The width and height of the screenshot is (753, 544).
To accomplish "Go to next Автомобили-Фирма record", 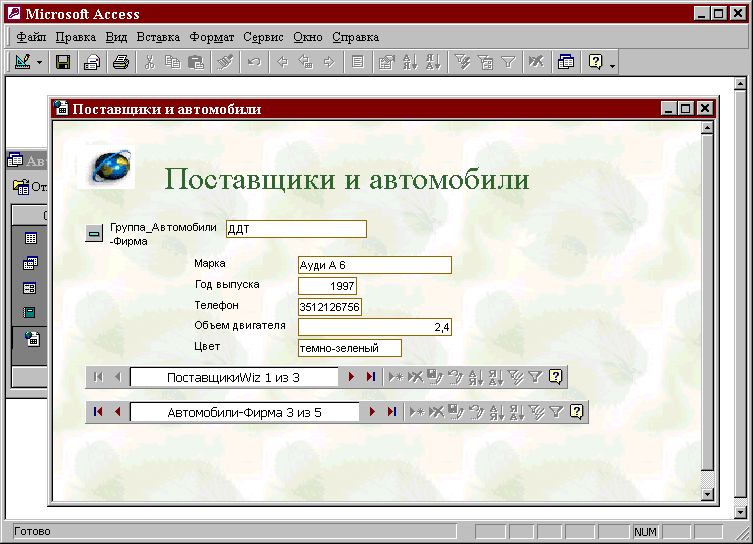I will tap(372, 412).
